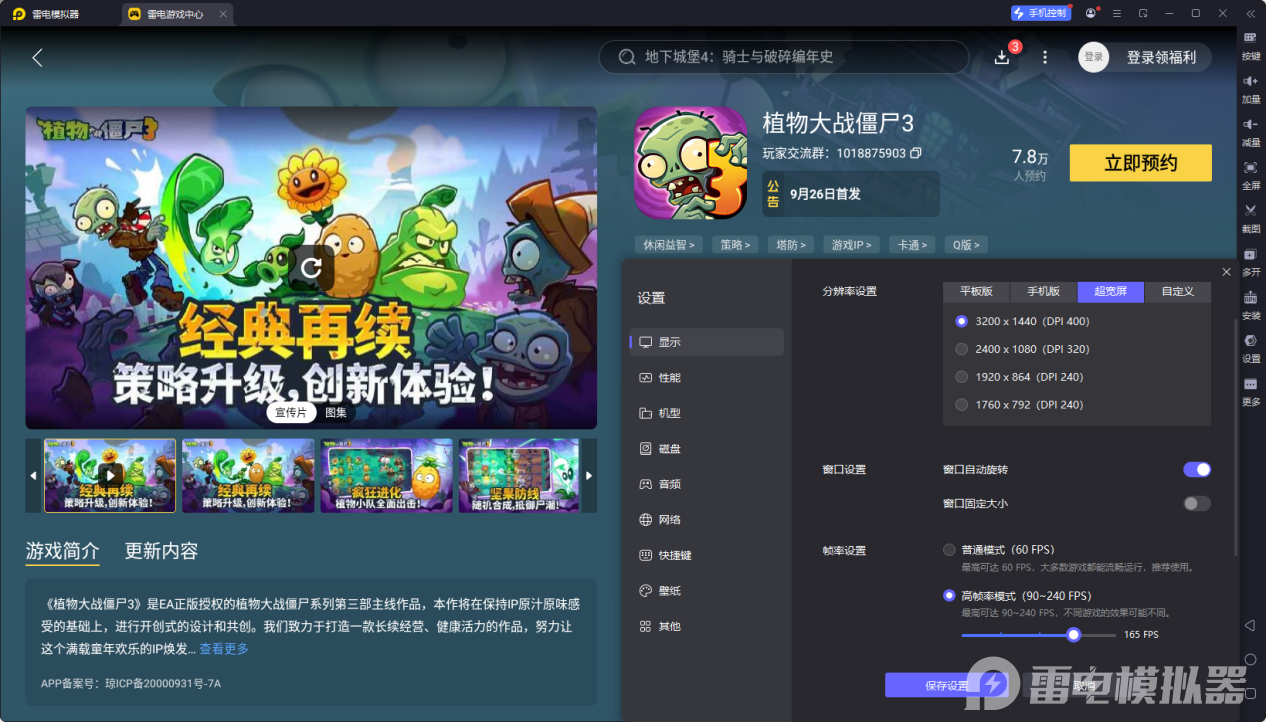Open the 性能 settings section
The image size is (1266, 722).
(707, 377)
